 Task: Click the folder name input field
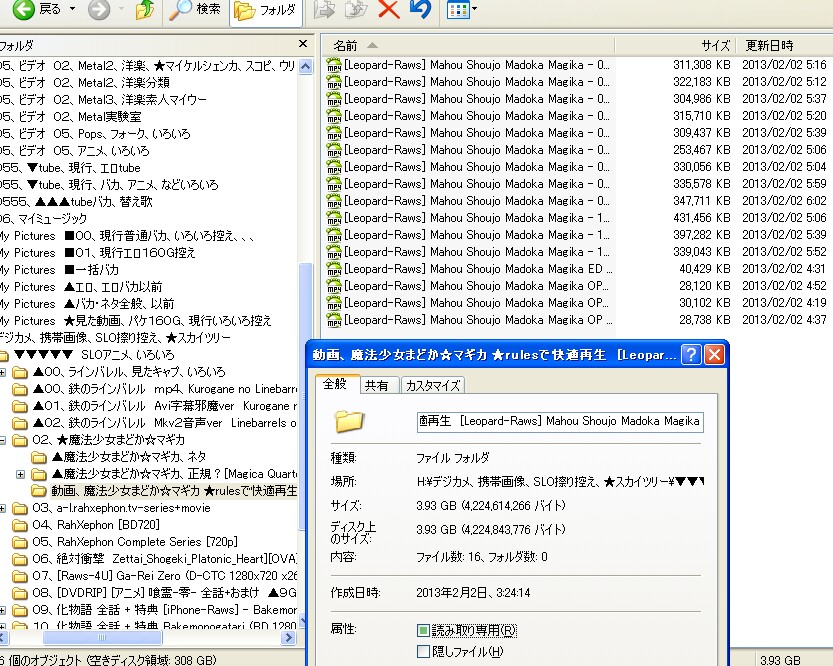560,422
